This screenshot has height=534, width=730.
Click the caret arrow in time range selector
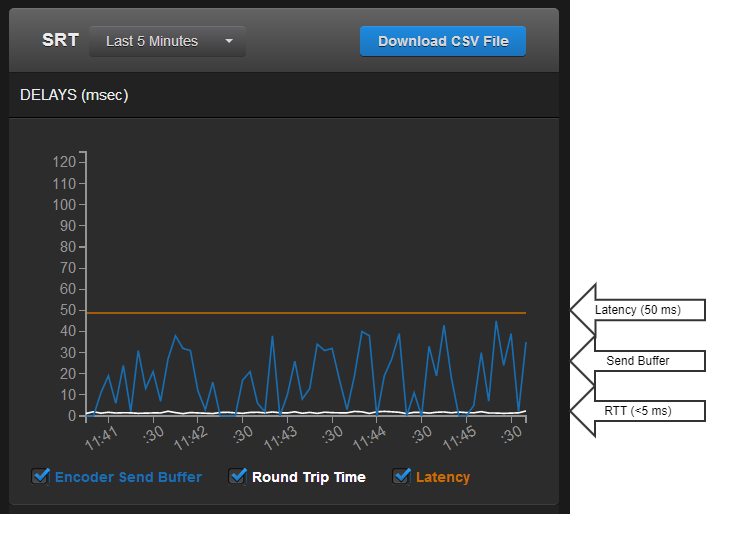click(x=229, y=42)
